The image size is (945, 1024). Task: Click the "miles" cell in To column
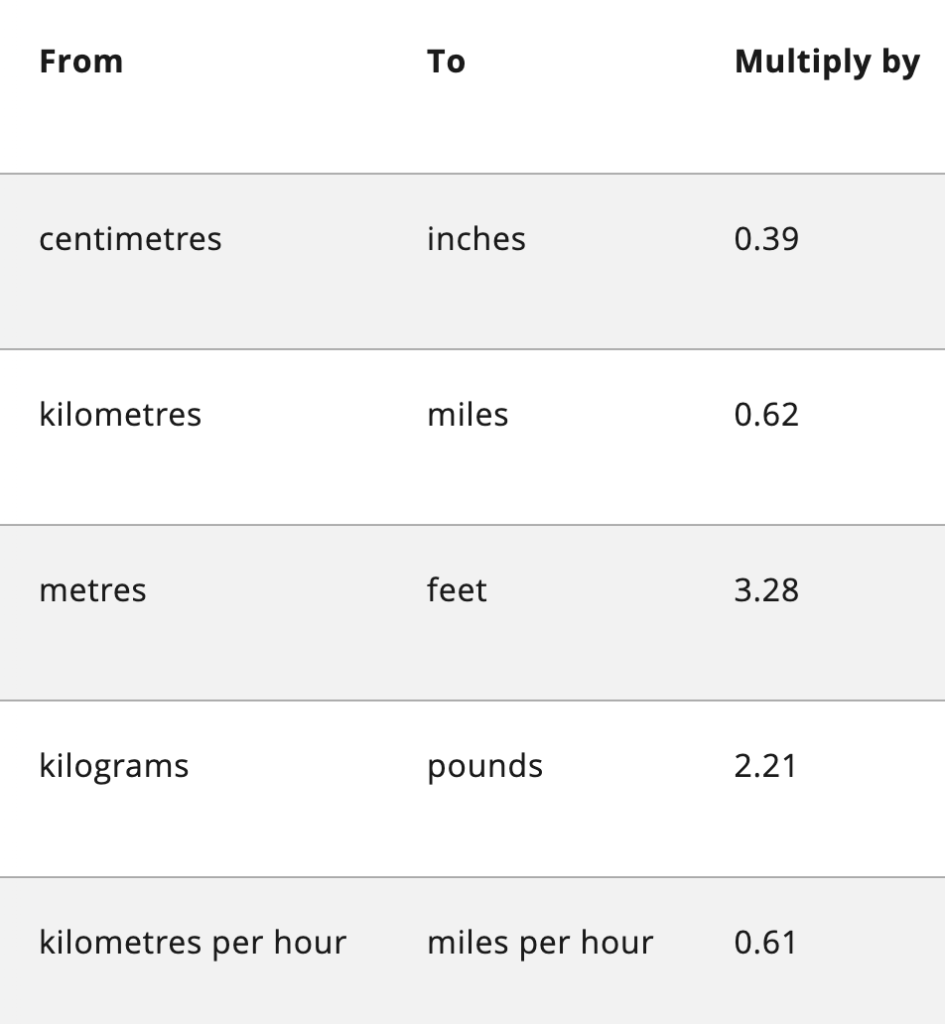pyautogui.click(x=467, y=414)
